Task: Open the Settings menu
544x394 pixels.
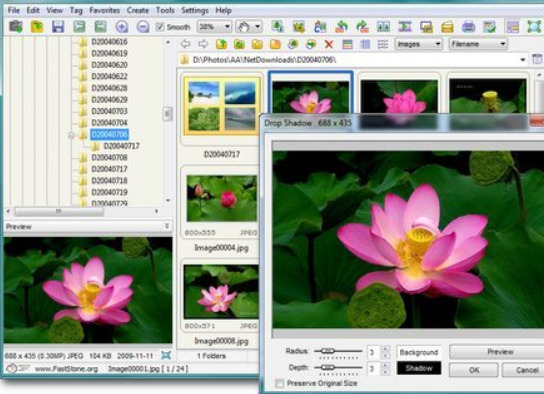Action: (195, 10)
